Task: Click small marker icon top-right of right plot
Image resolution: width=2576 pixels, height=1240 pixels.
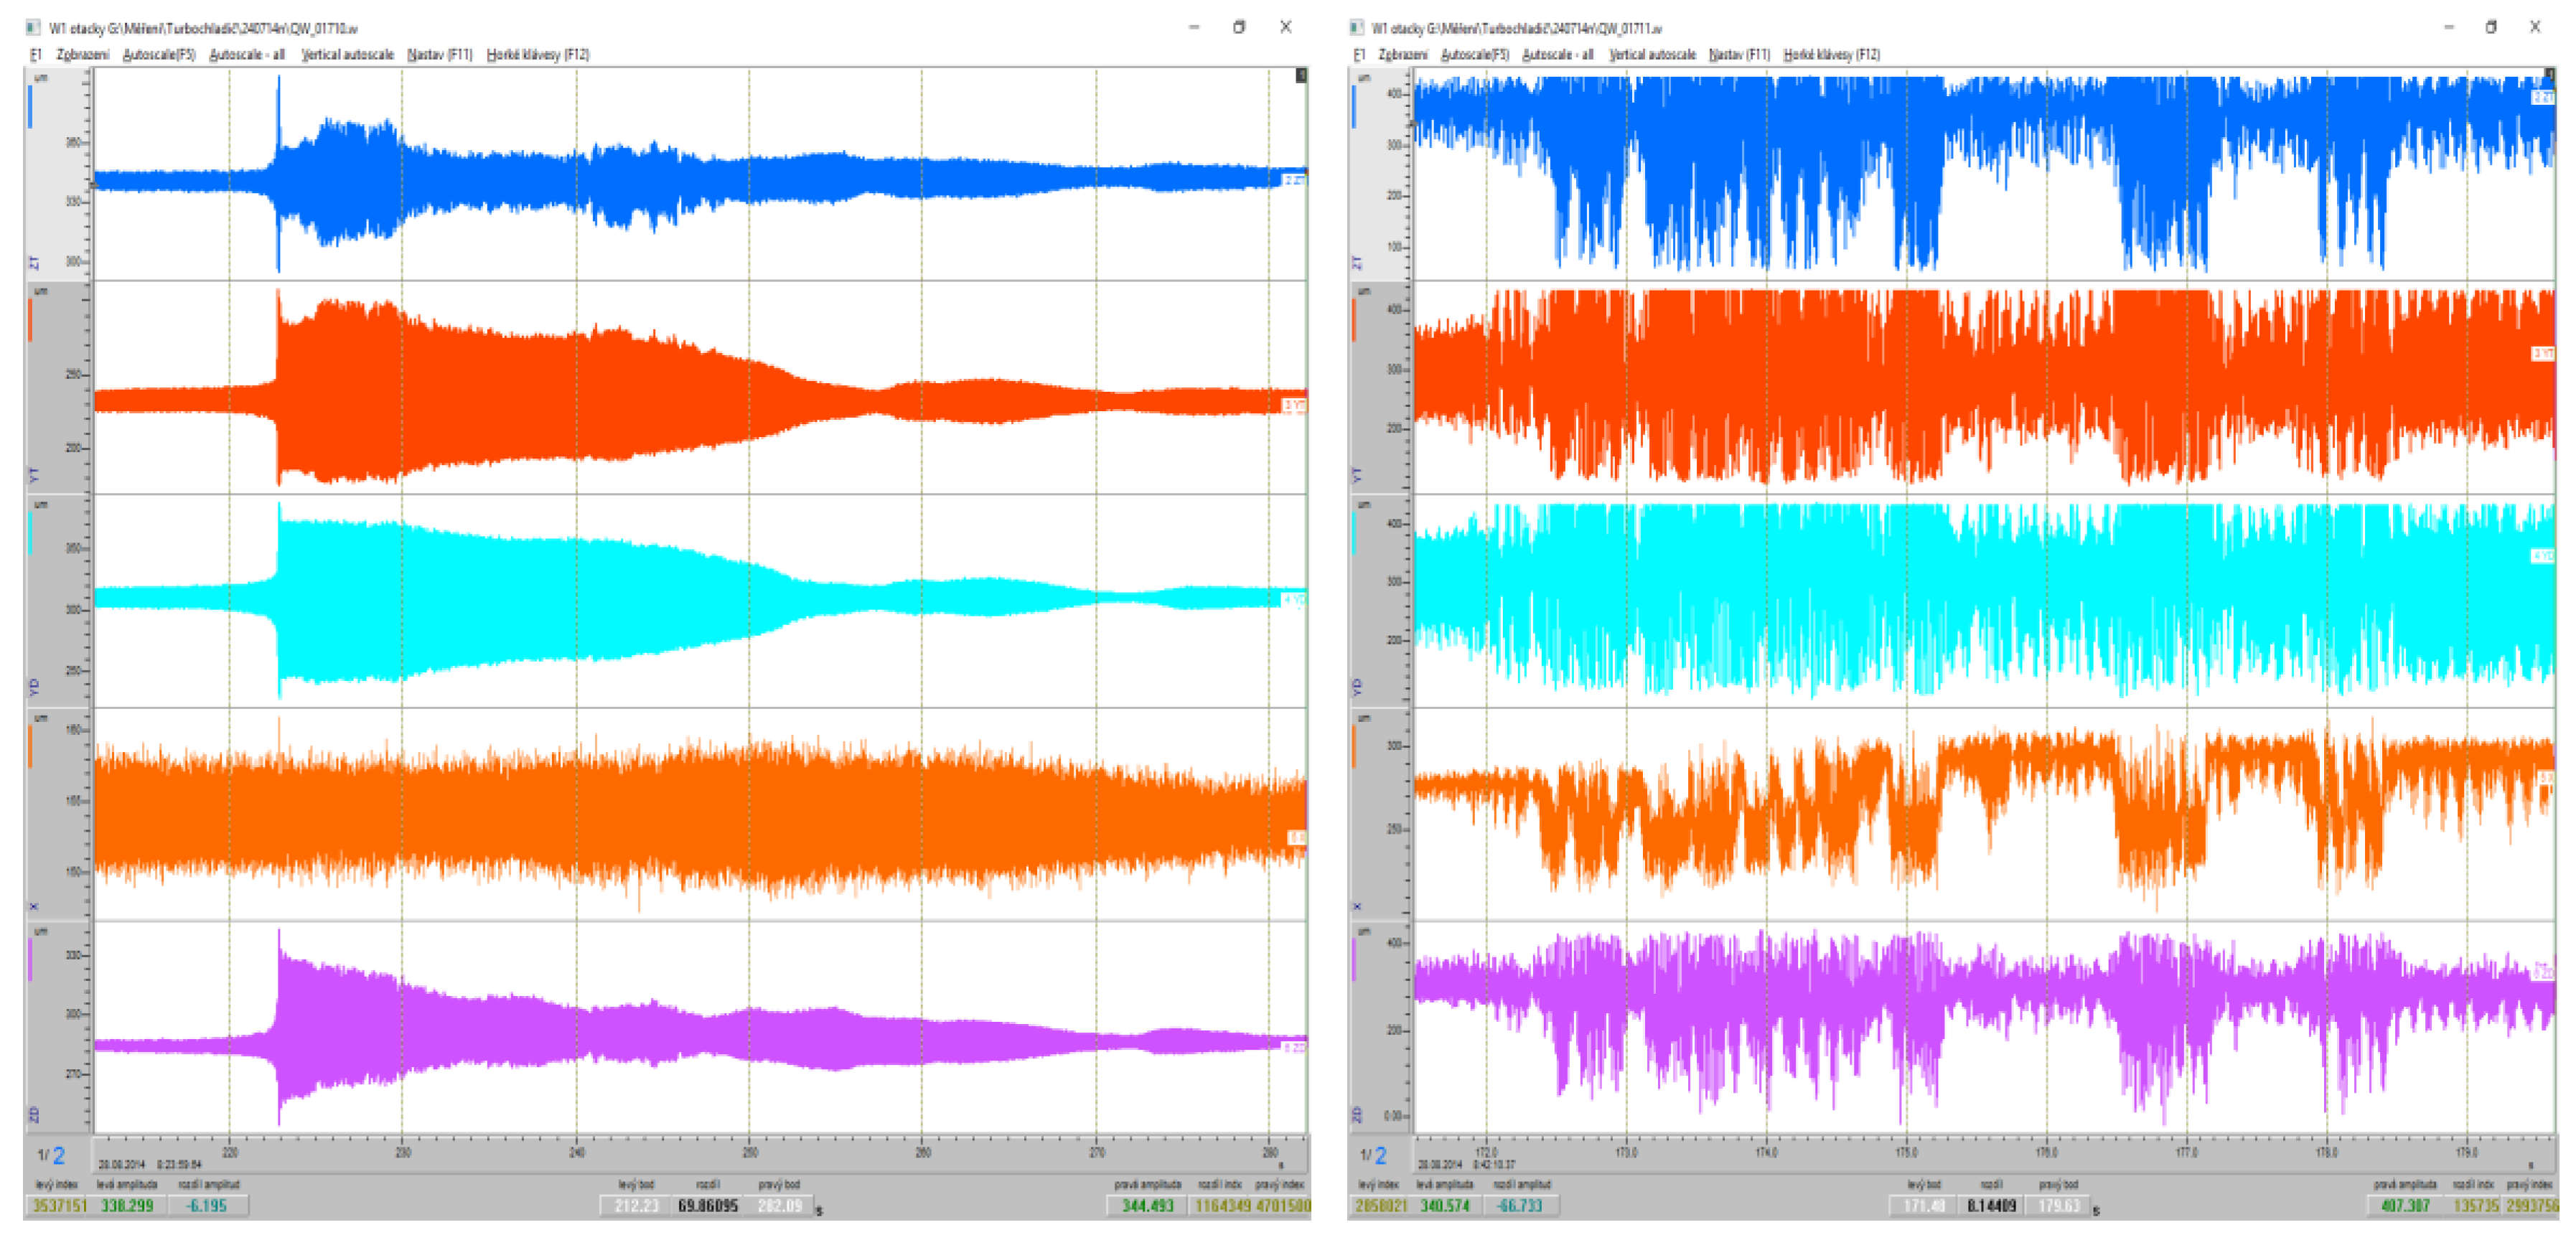Action: tap(2549, 75)
